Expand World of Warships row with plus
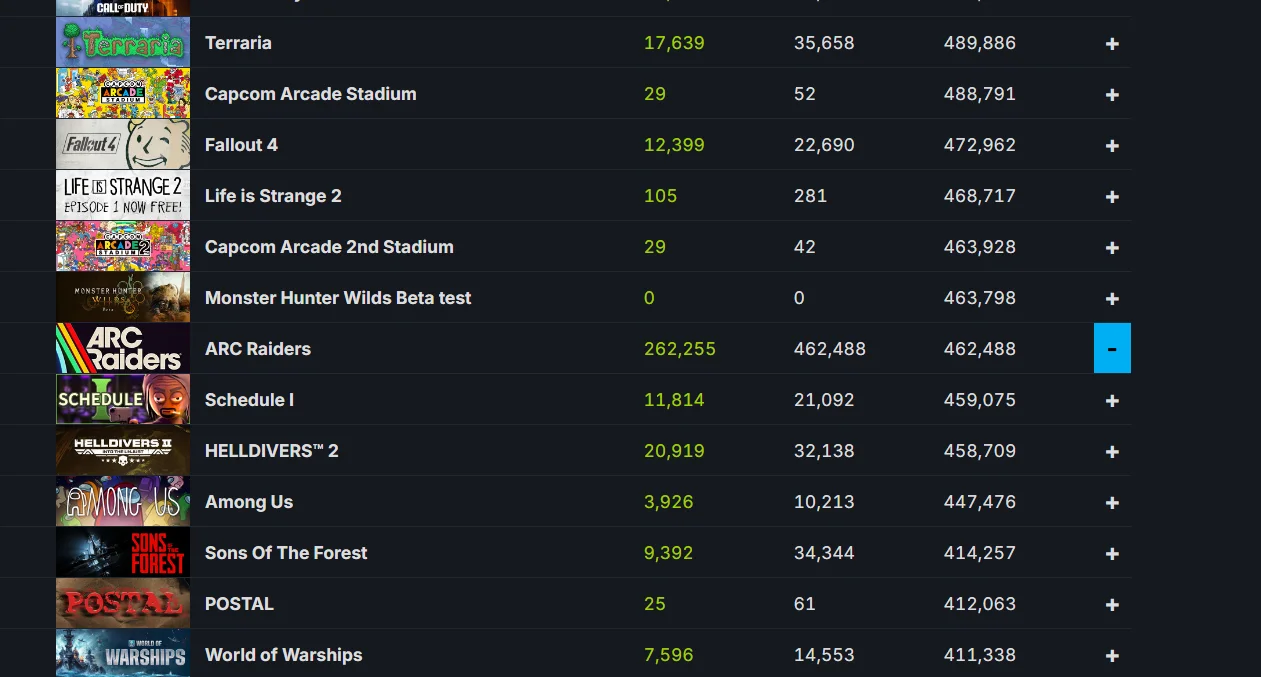The image size is (1261, 677). coord(1112,655)
